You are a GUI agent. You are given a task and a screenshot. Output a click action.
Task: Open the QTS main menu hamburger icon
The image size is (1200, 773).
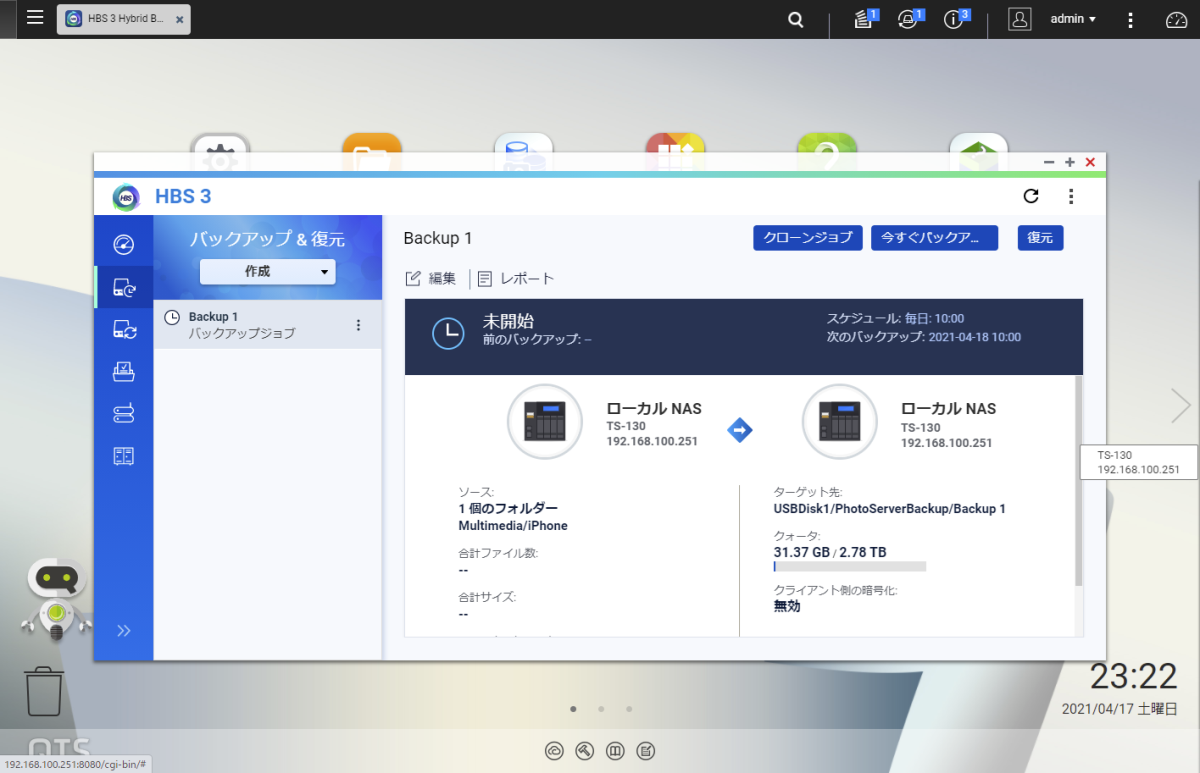[x=35, y=18]
